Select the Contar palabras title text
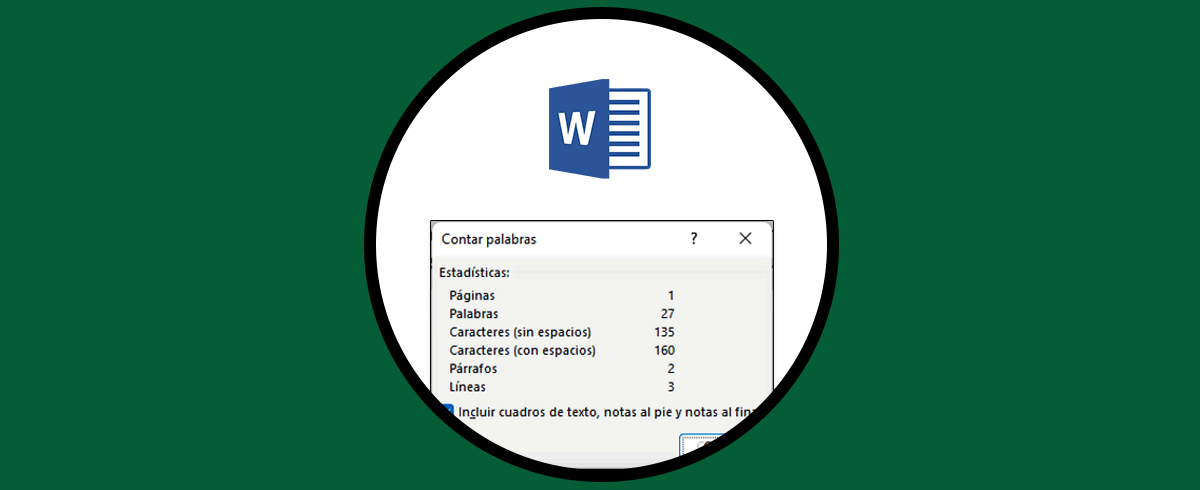This screenshot has height=490, width=1200. [x=489, y=240]
